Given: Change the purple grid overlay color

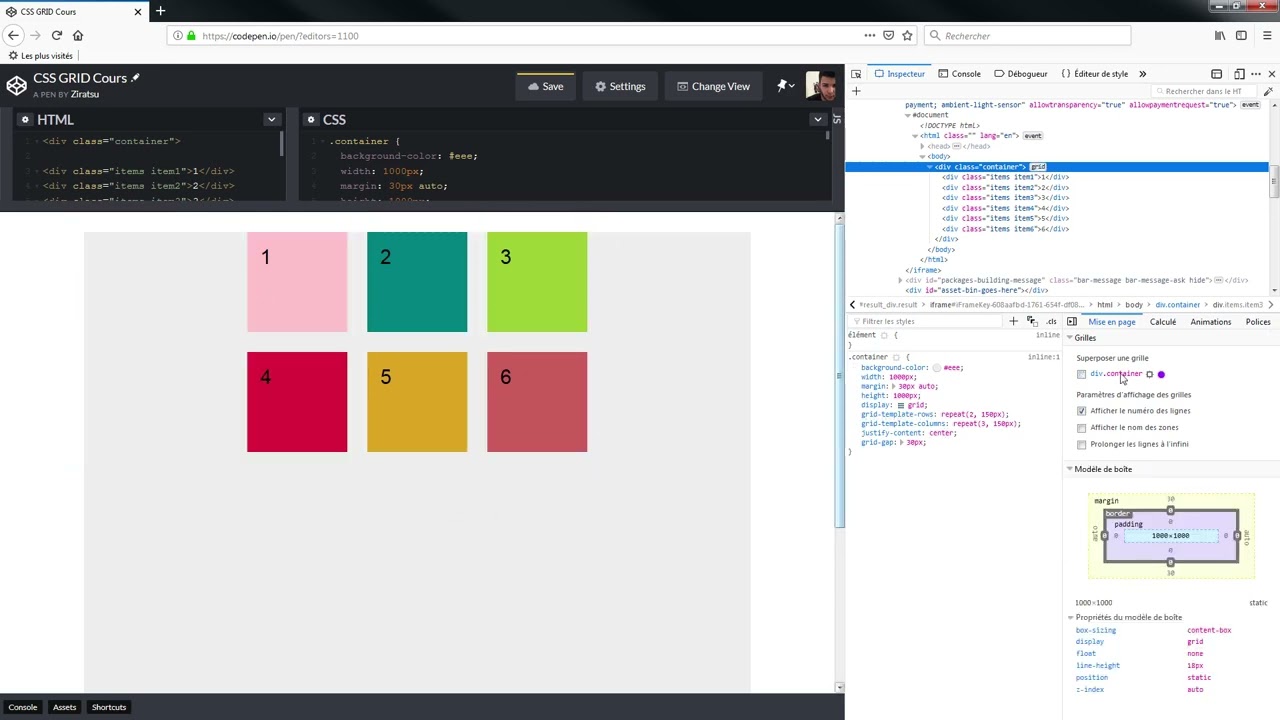Looking at the screenshot, I should [x=1161, y=374].
